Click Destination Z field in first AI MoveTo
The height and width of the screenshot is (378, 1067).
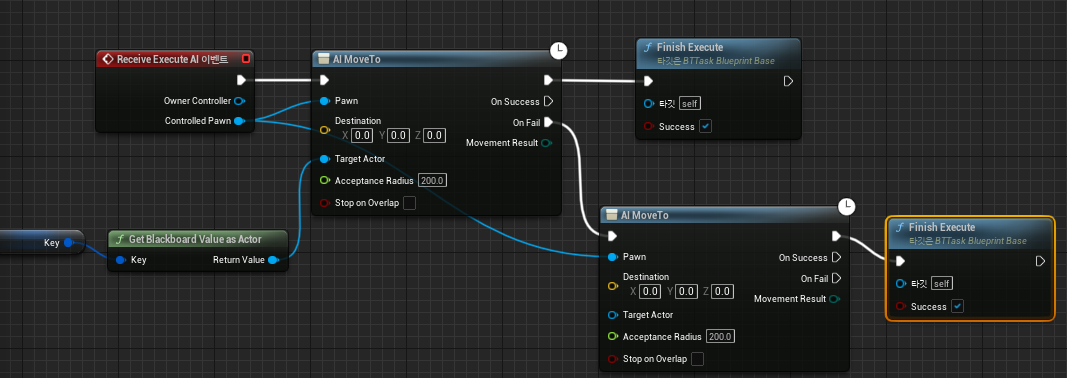pos(435,136)
